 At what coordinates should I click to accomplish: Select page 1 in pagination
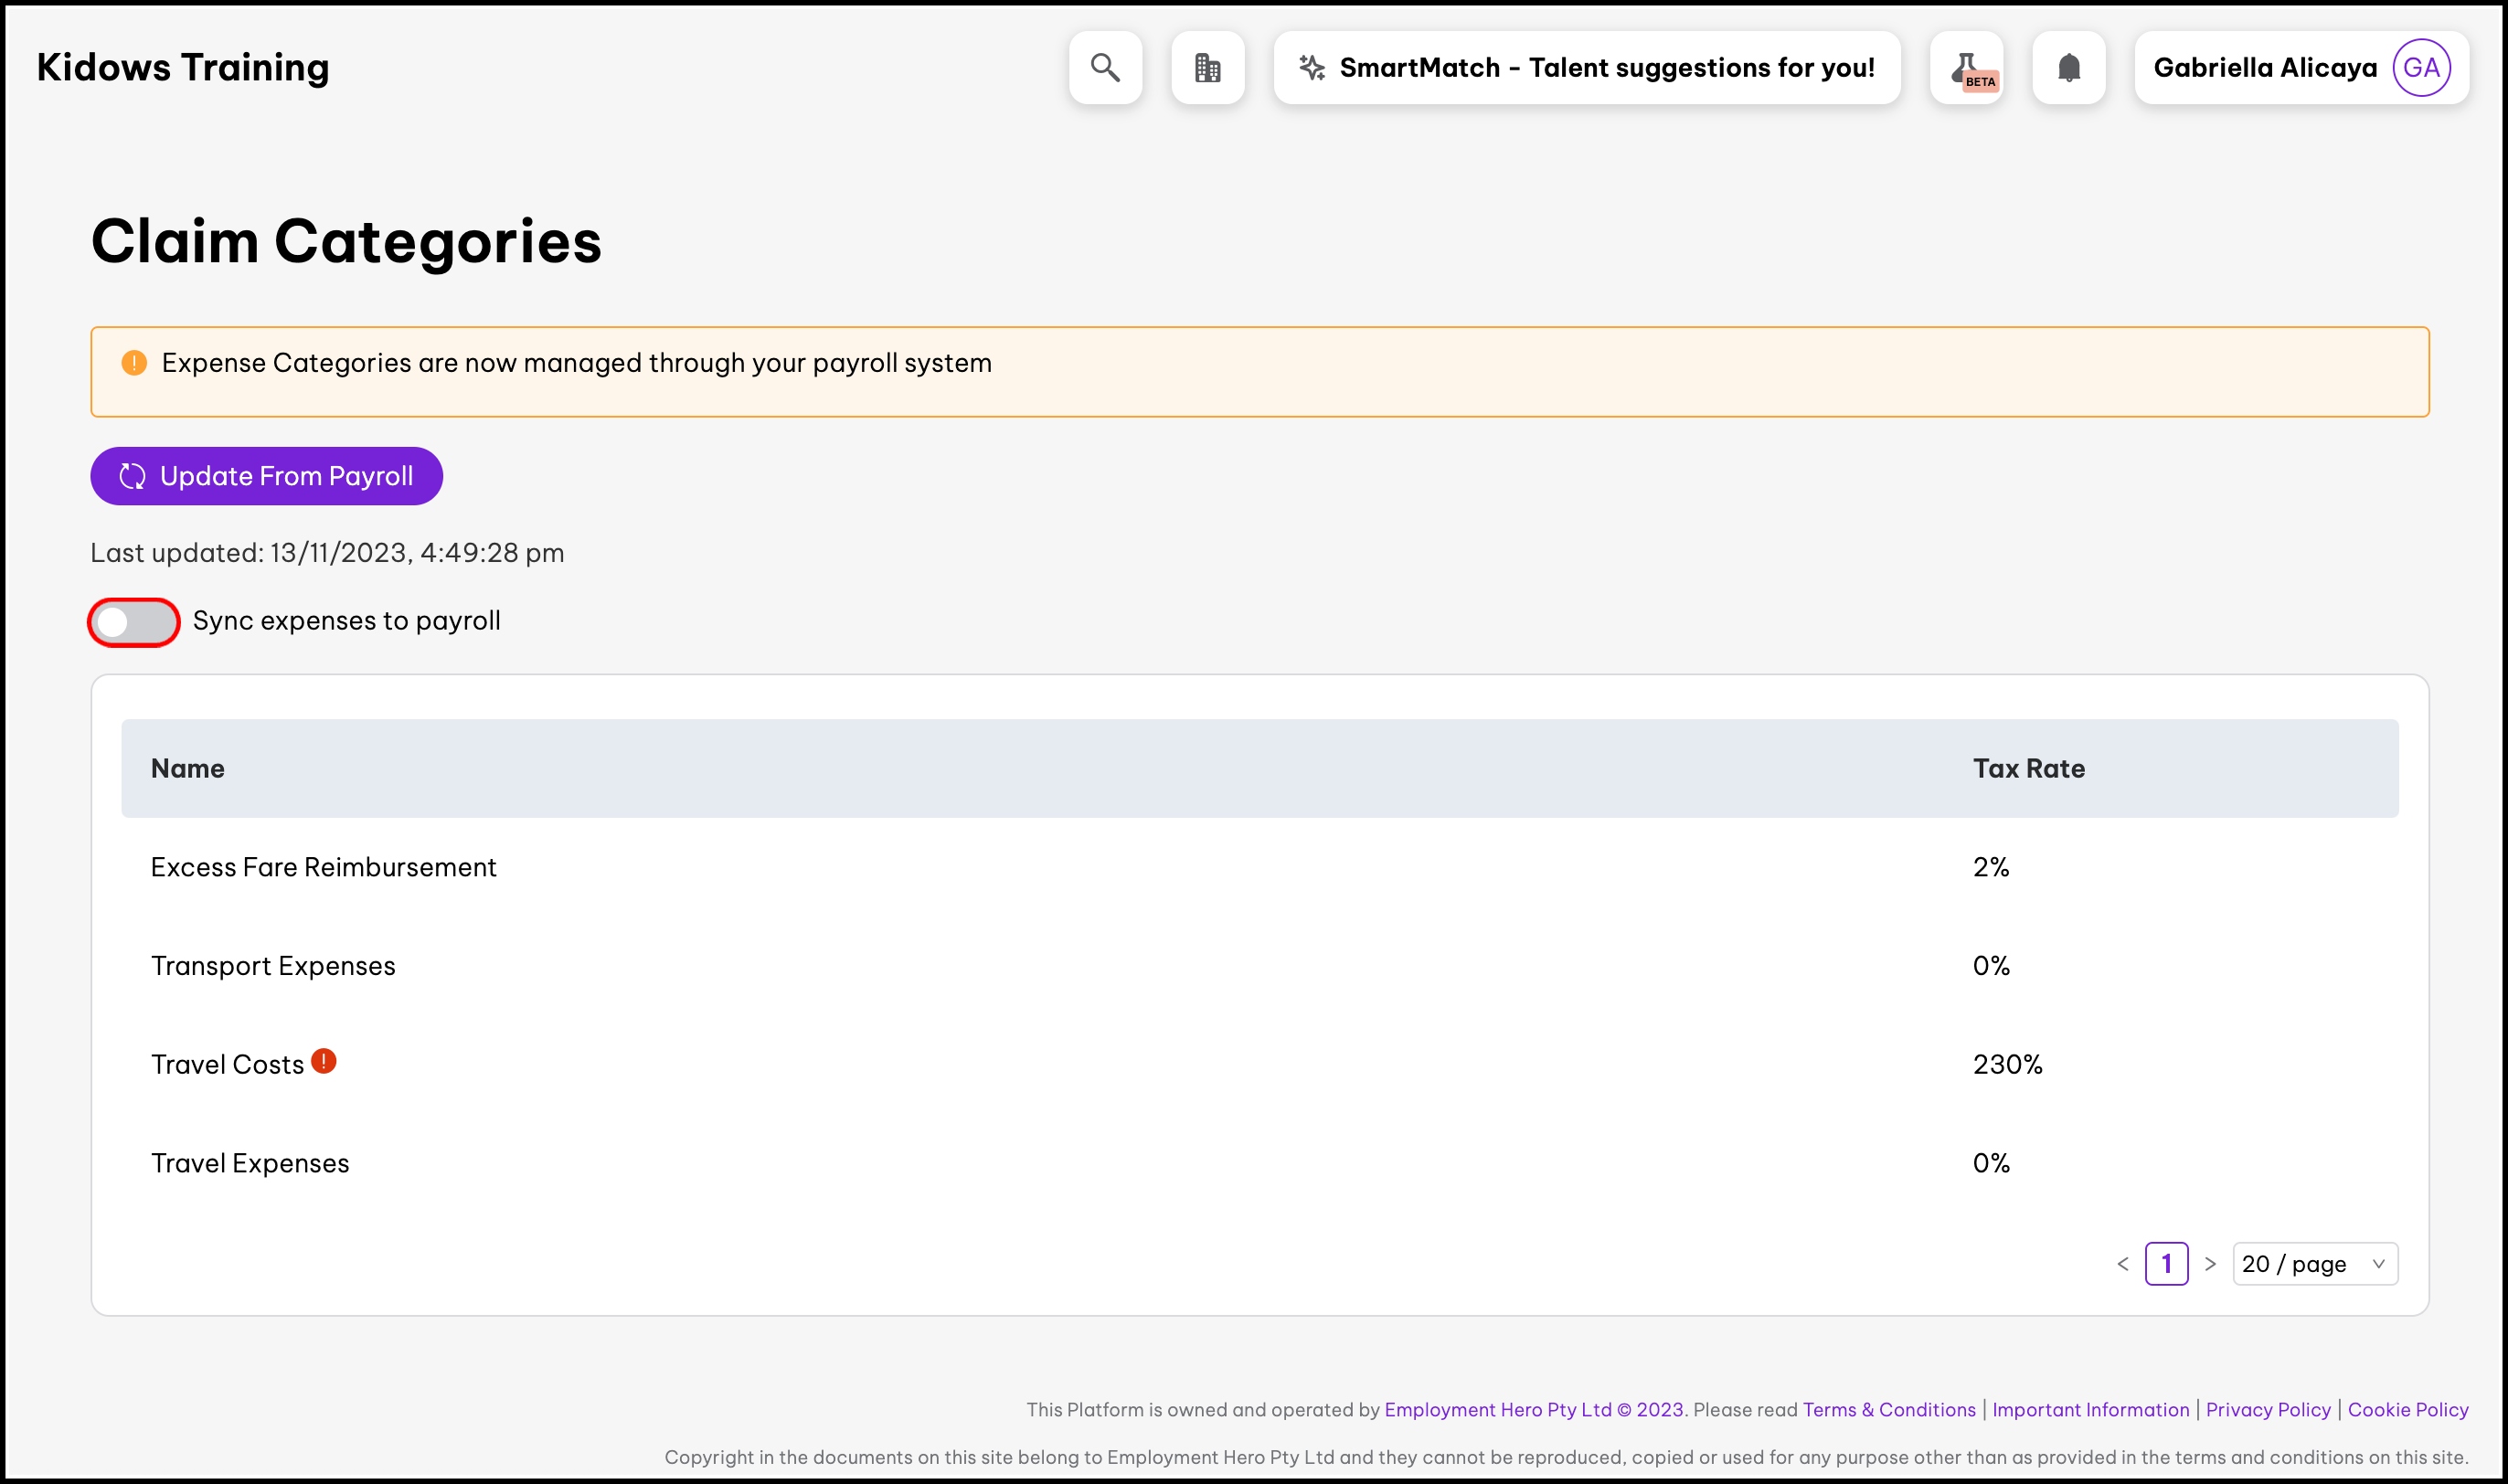click(x=2166, y=1264)
